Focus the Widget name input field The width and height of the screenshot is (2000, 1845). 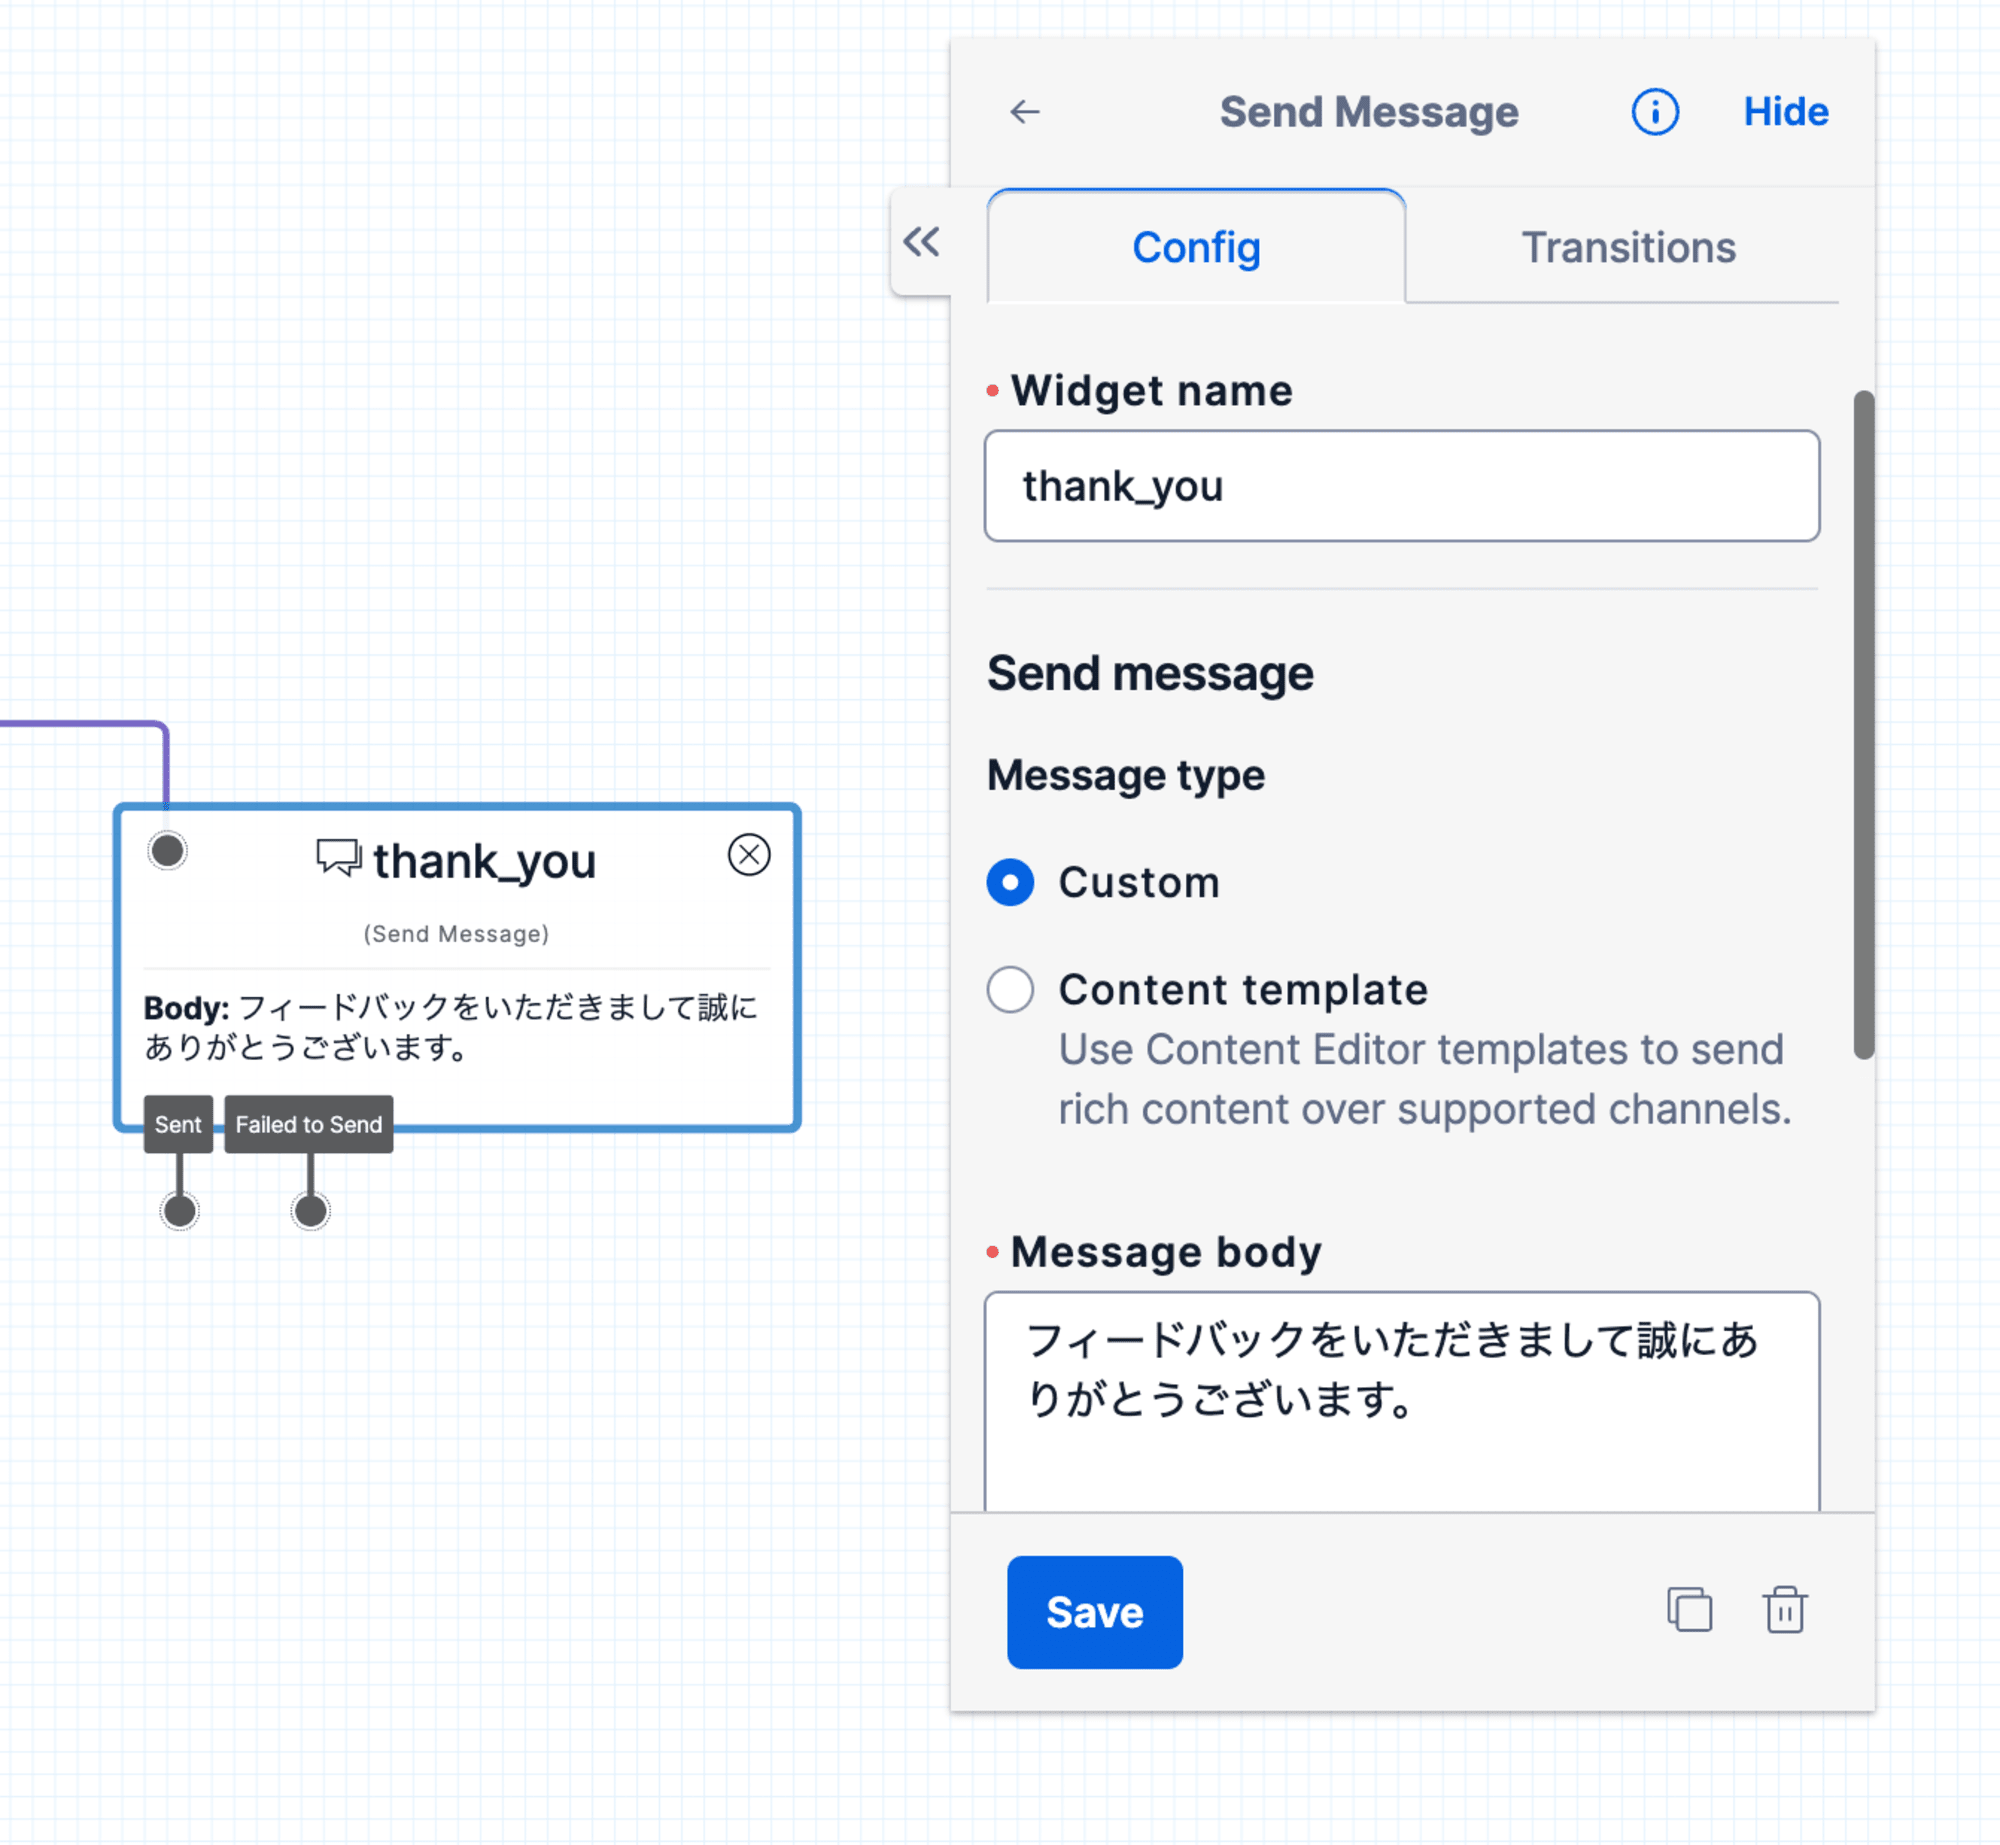pos(1401,486)
